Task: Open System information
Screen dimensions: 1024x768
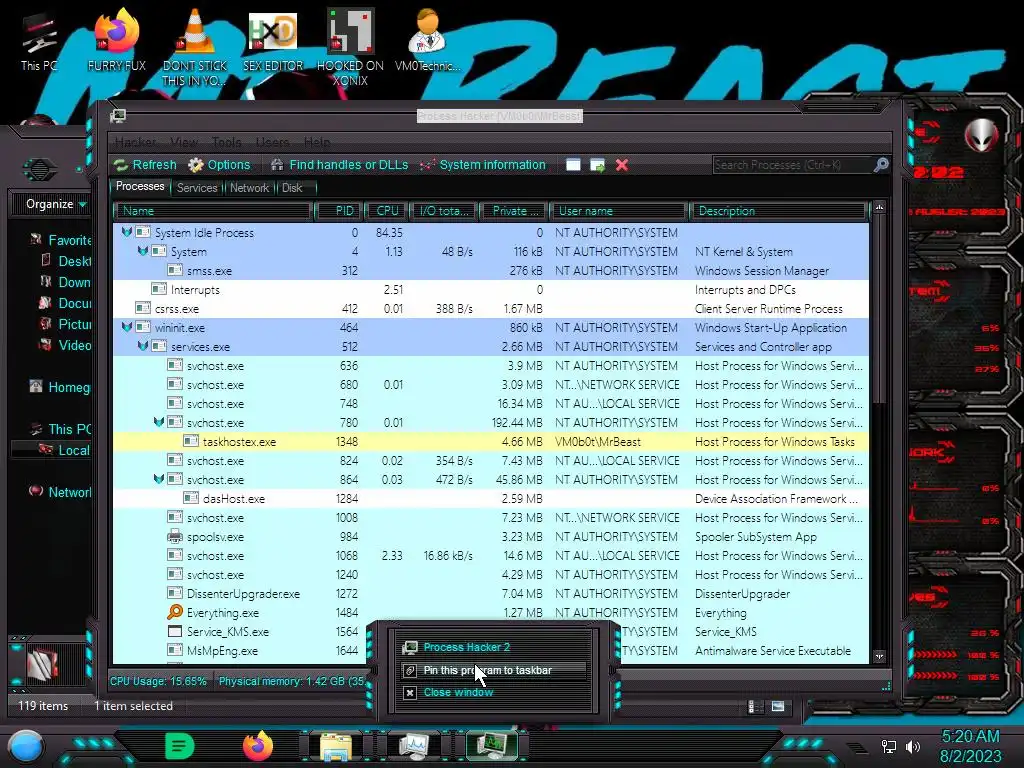Action: pyautogui.click(x=483, y=165)
